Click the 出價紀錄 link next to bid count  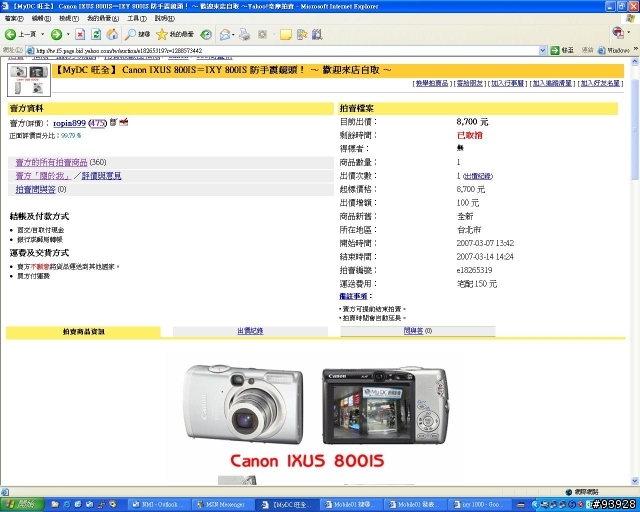478,176
